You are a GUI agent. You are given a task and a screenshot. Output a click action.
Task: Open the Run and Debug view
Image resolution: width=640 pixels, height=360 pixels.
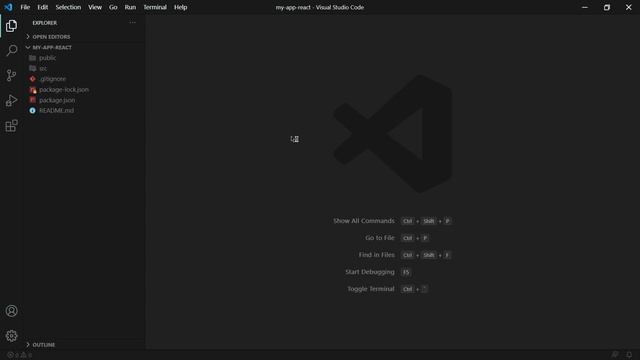point(11,100)
